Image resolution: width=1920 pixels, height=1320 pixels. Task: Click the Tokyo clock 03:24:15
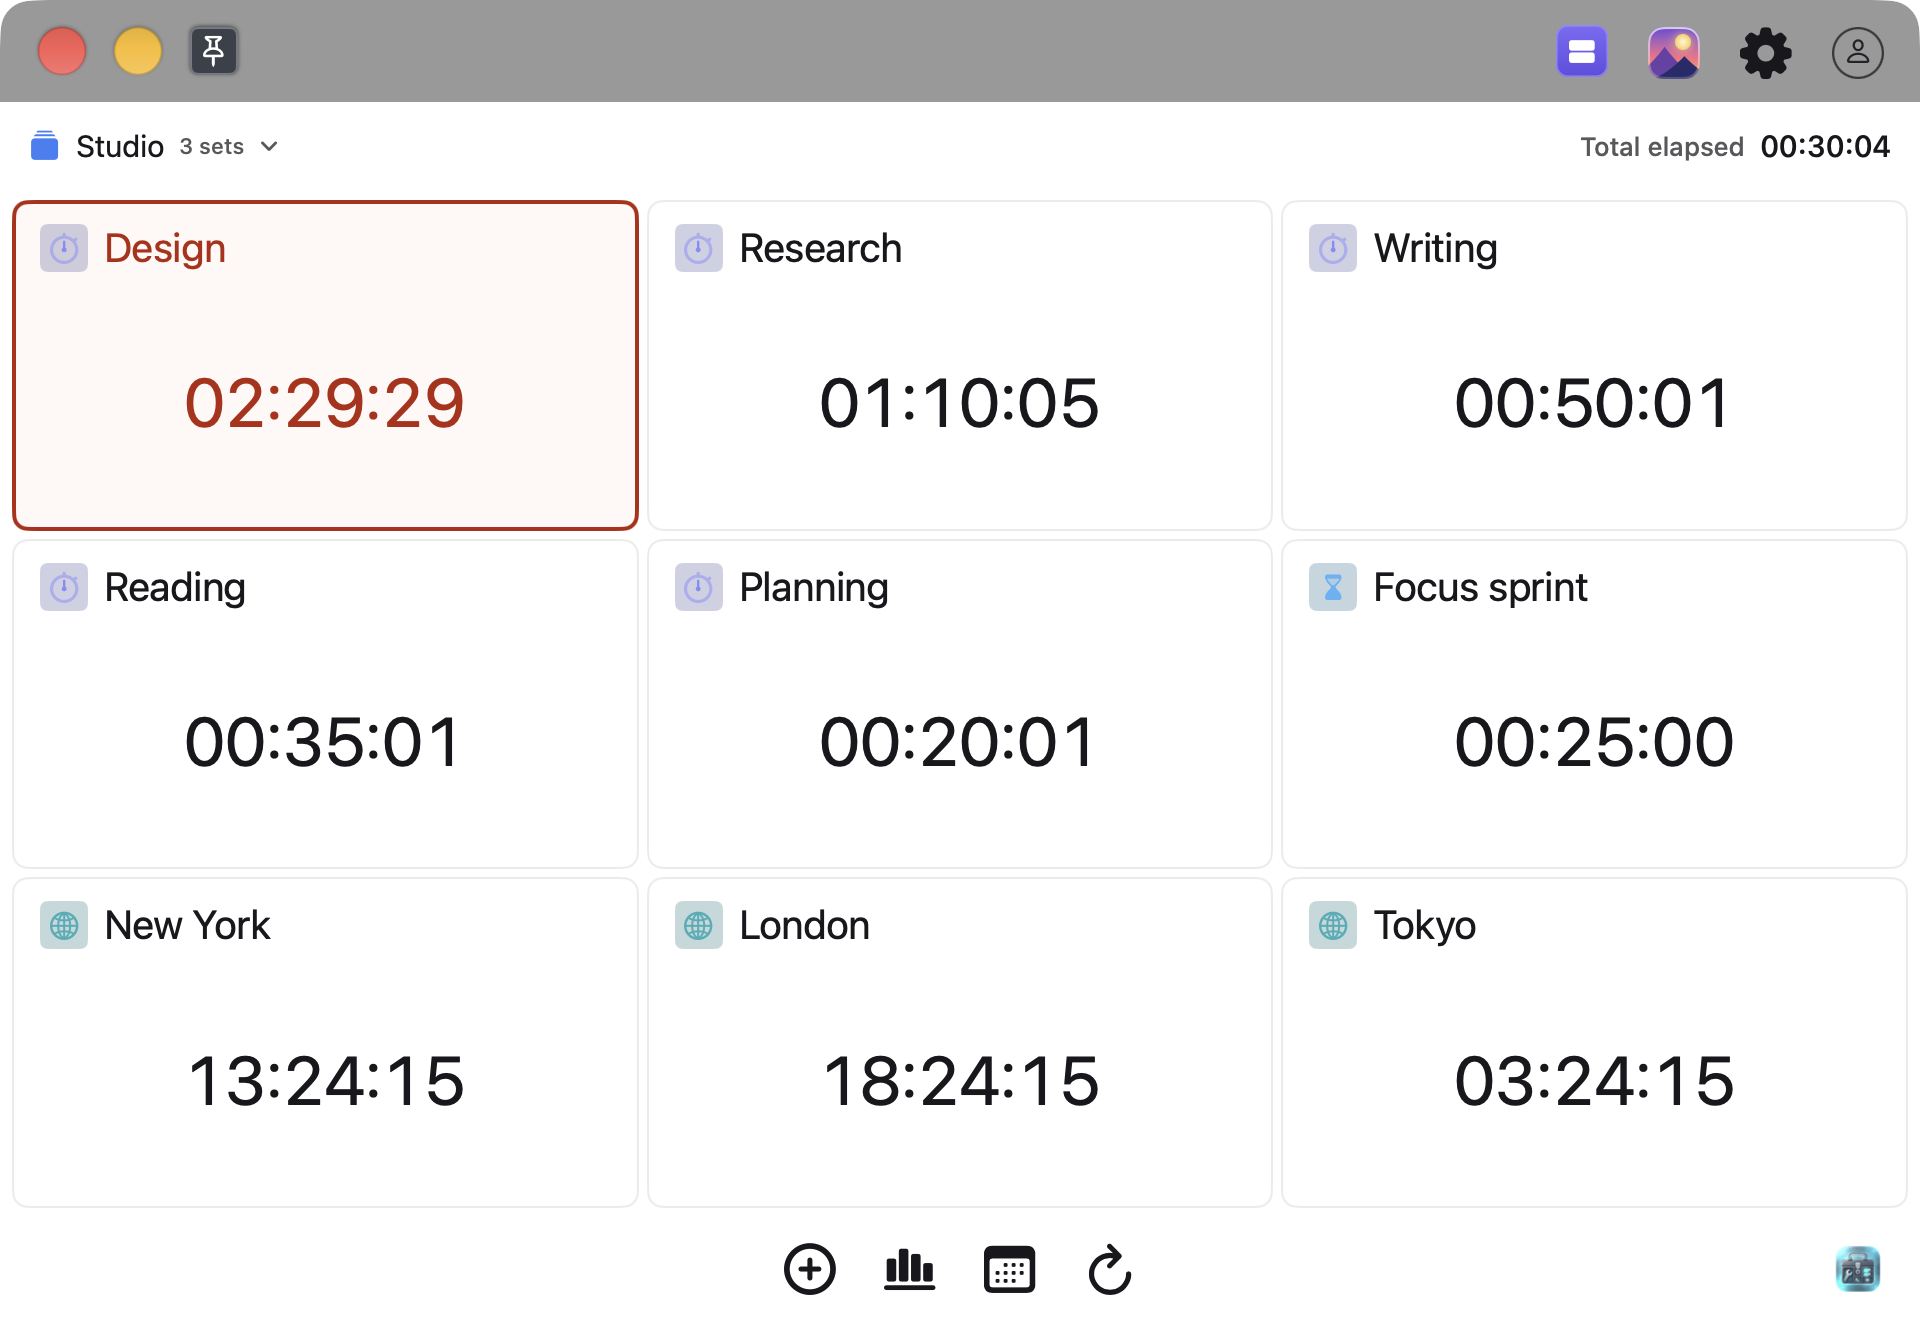click(1593, 1081)
